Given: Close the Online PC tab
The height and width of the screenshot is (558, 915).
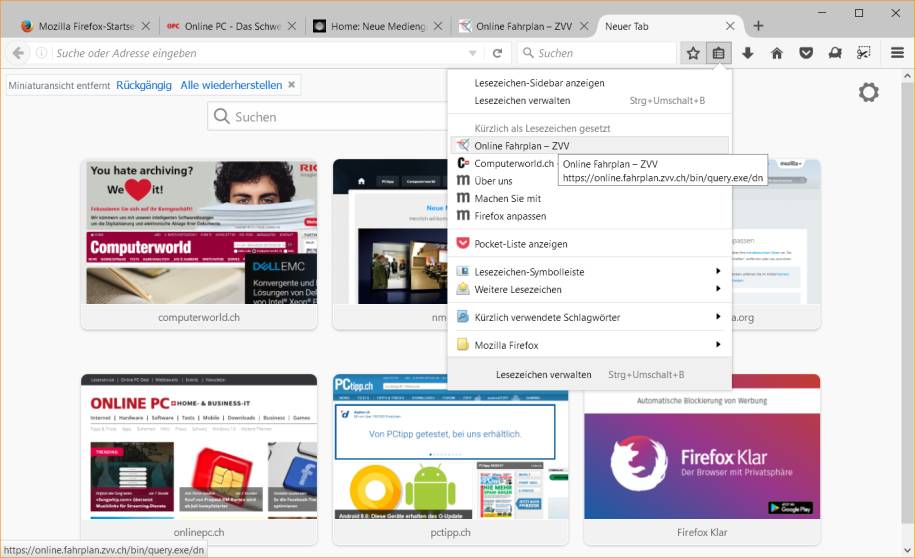Looking at the screenshot, I should click(x=292, y=26).
